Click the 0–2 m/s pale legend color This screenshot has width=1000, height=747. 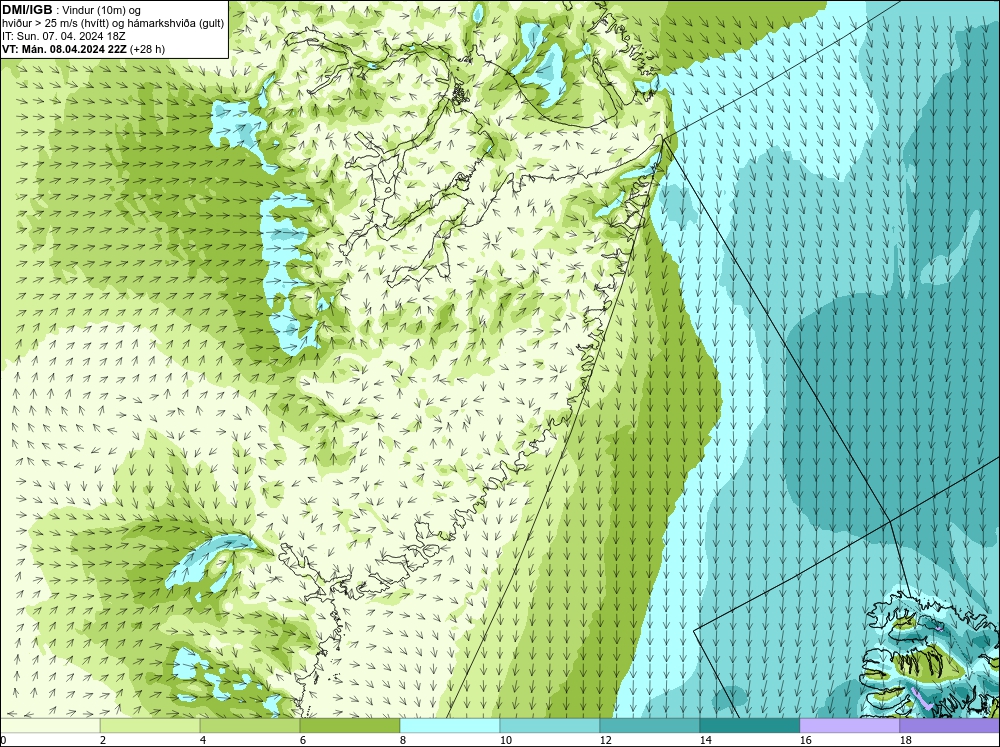50,726
